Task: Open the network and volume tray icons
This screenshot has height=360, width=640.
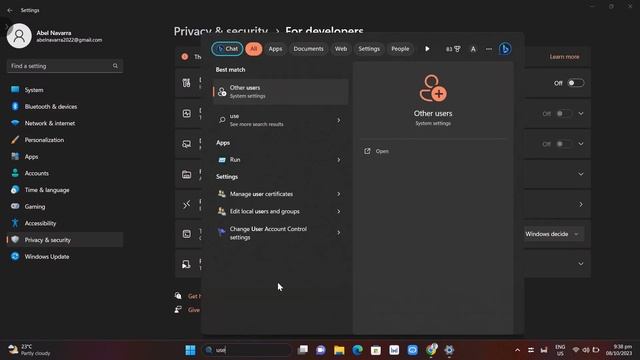Action: tap(586, 350)
